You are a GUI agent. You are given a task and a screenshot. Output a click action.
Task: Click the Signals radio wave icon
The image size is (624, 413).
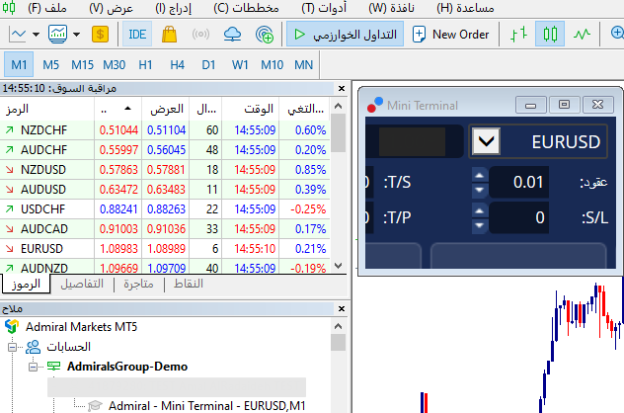click(x=201, y=35)
